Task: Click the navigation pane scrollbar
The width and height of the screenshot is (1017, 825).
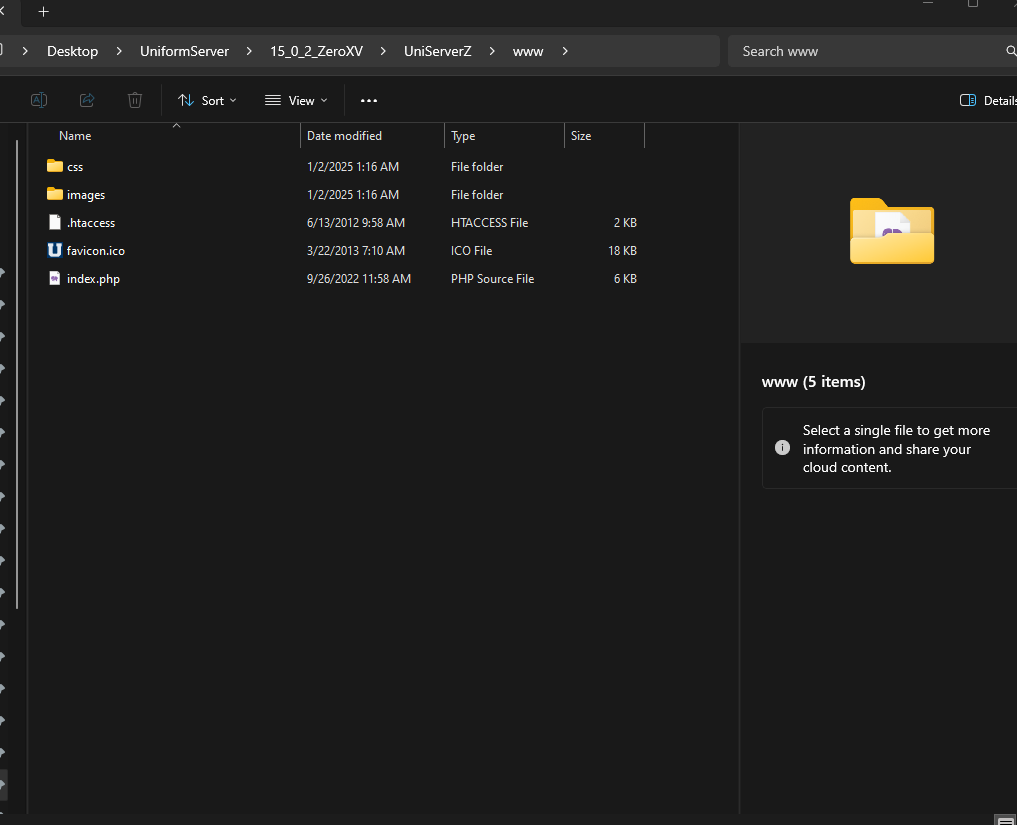Action: point(17,374)
